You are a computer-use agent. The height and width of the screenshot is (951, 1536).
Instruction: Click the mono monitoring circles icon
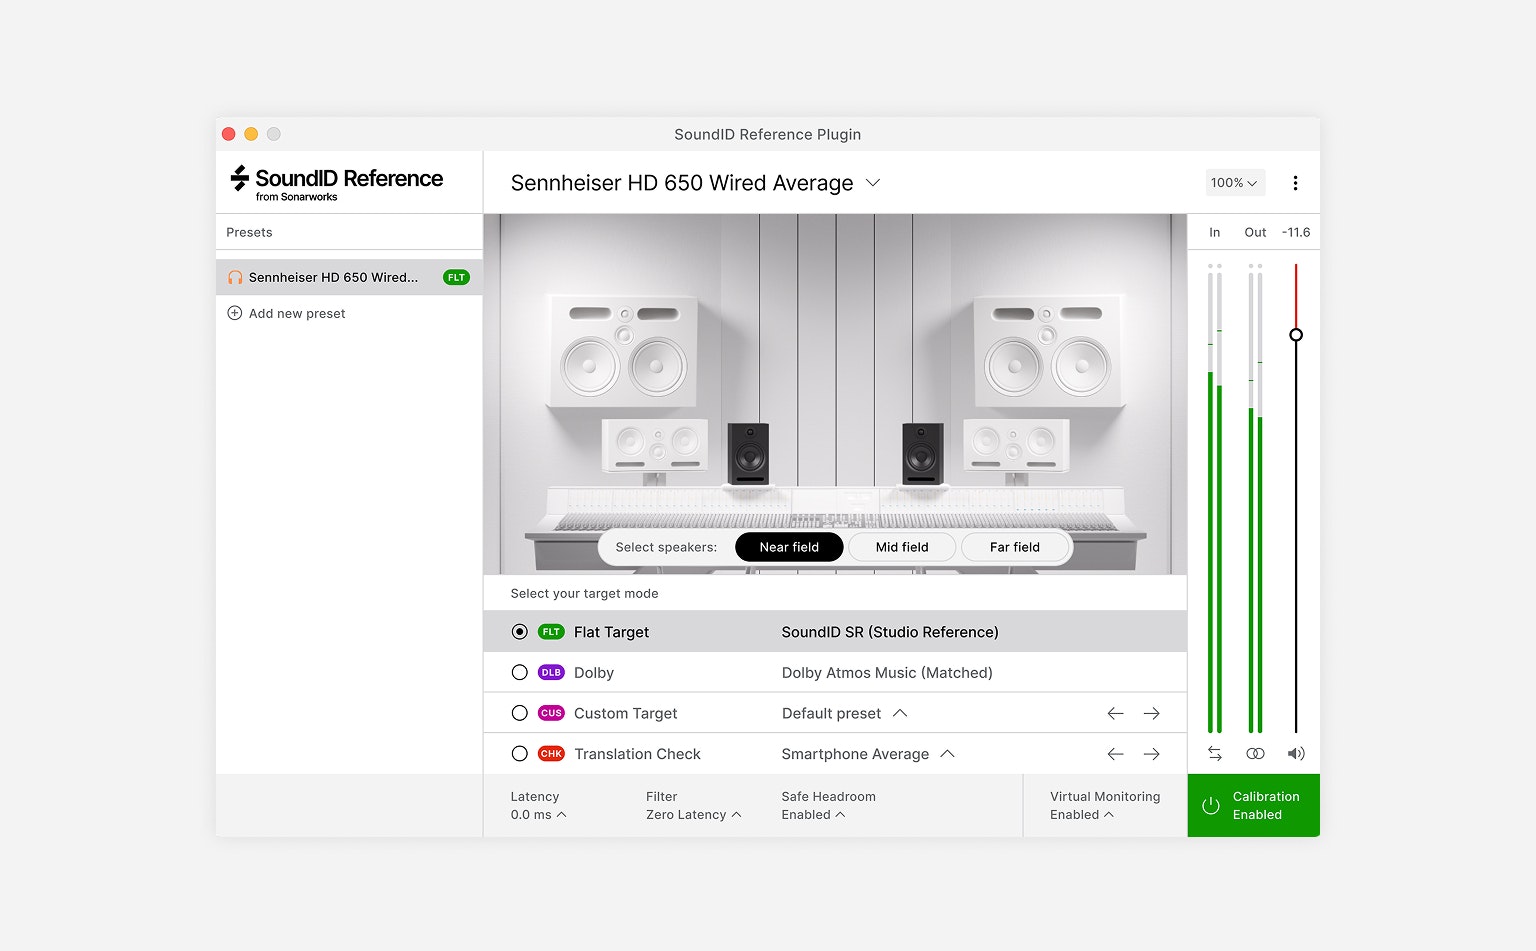[1255, 753]
